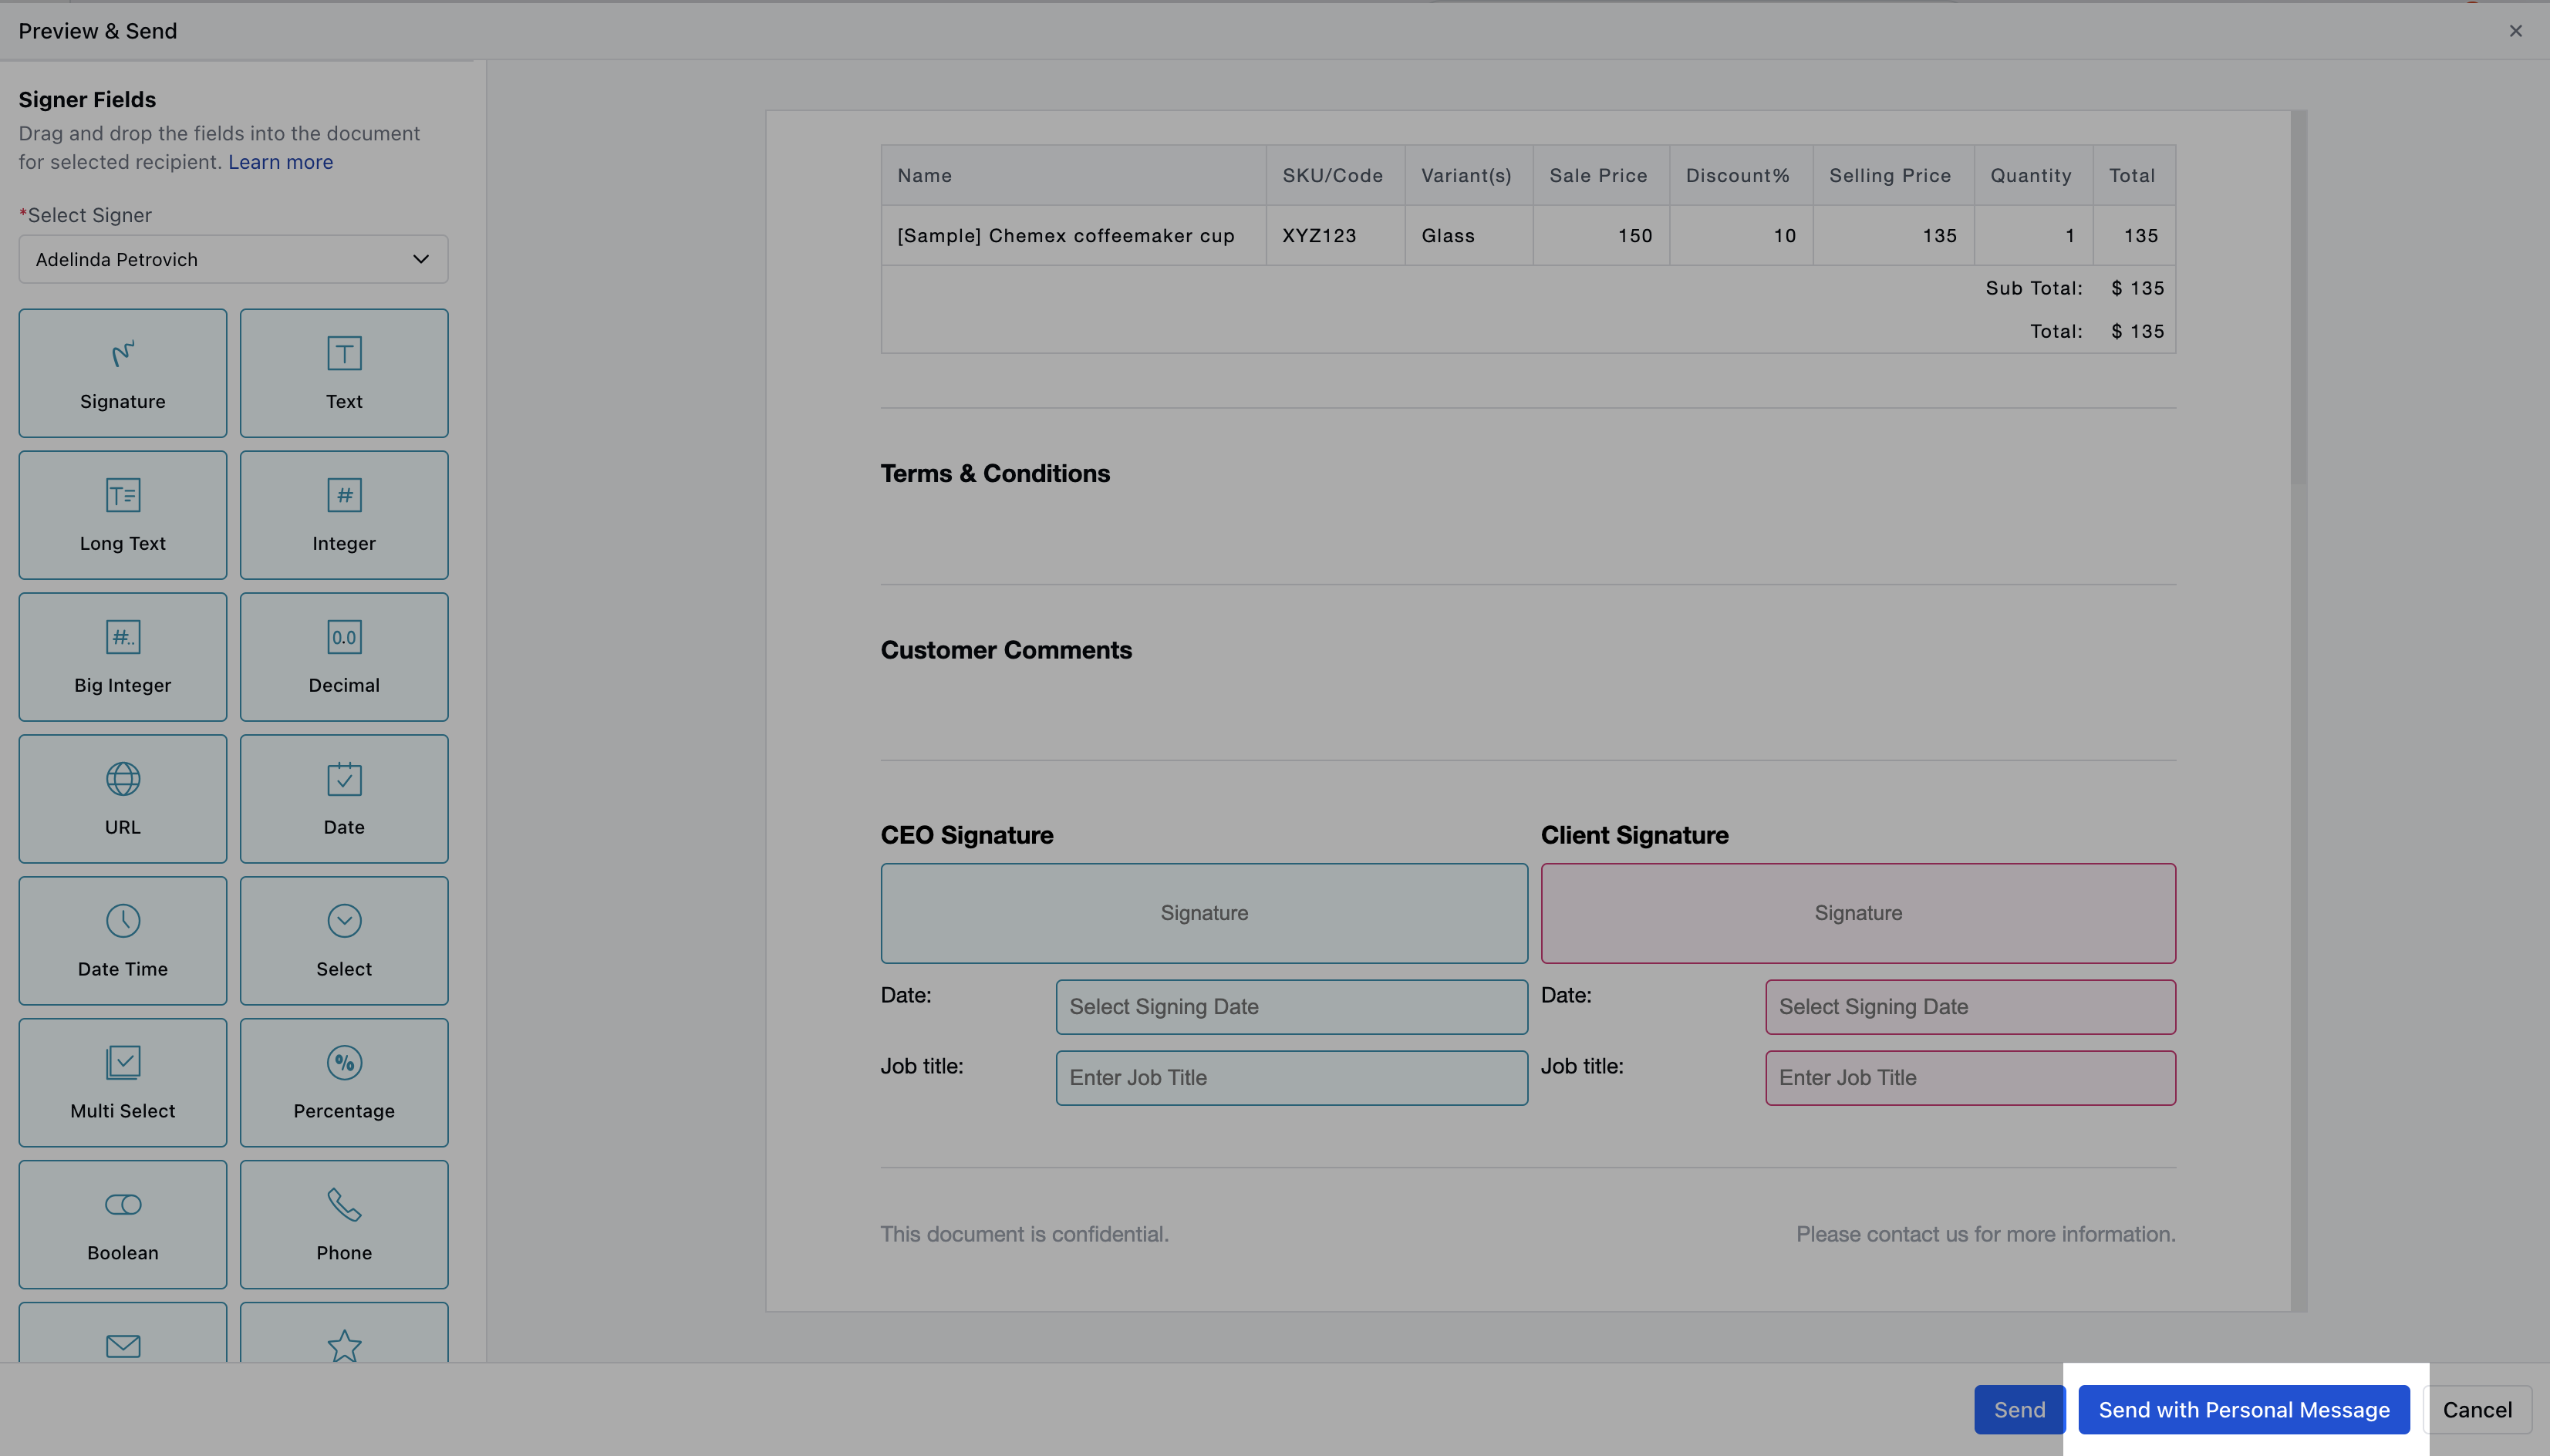Pick the URL field tile
The height and width of the screenshot is (1456, 2550).
pyautogui.click(x=122, y=799)
